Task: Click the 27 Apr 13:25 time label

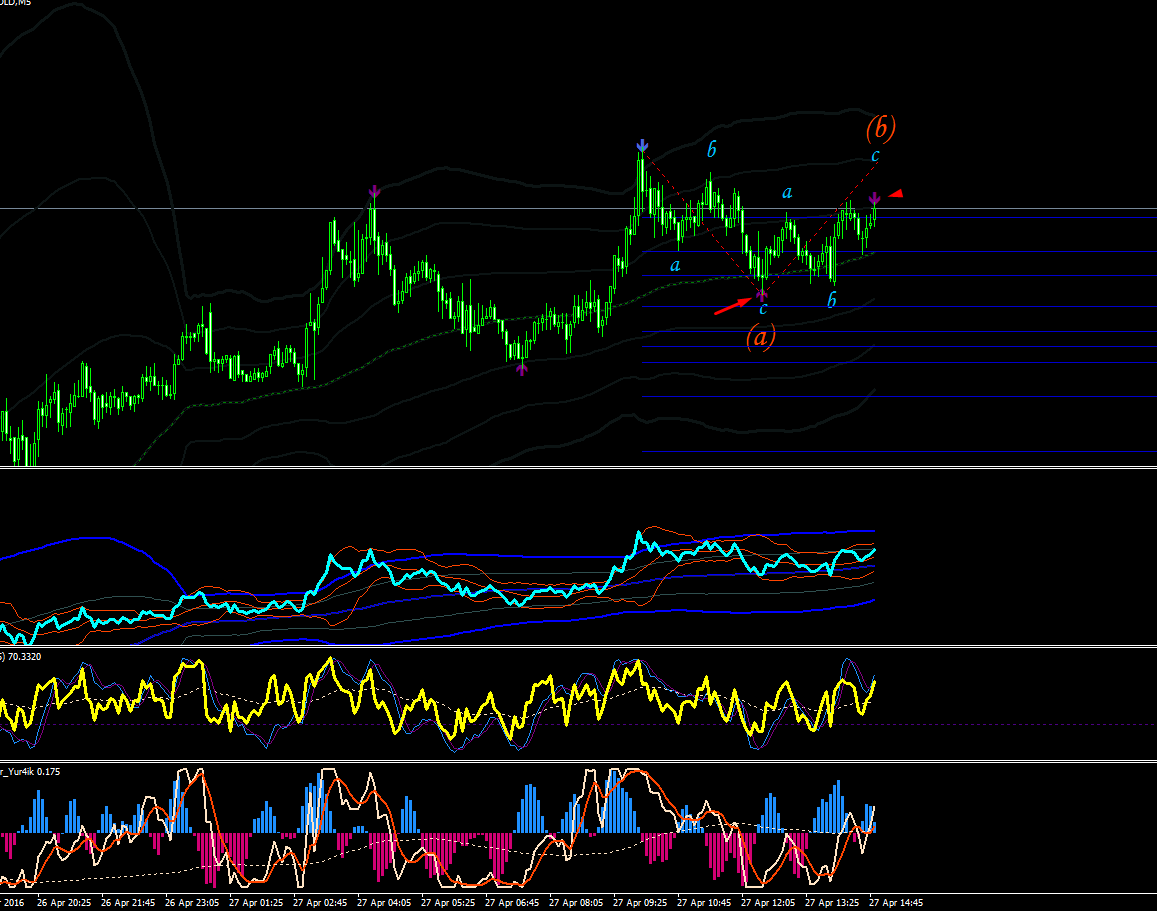Action: point(832,902)
